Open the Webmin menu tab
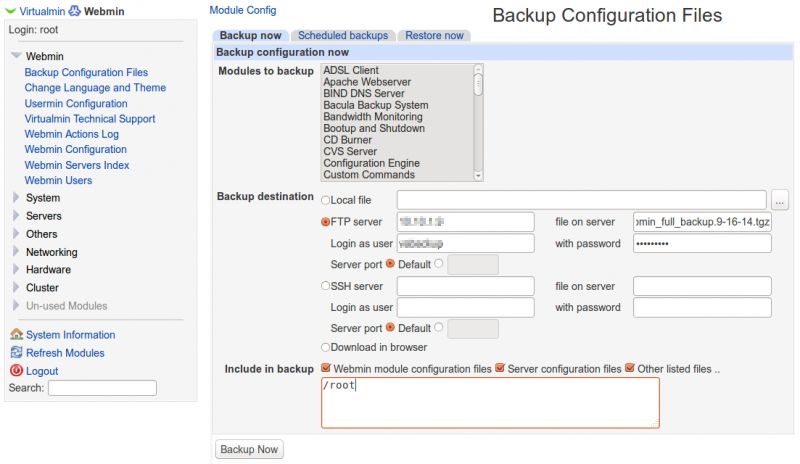Screen dimensions: 800x464 [104, 11]
